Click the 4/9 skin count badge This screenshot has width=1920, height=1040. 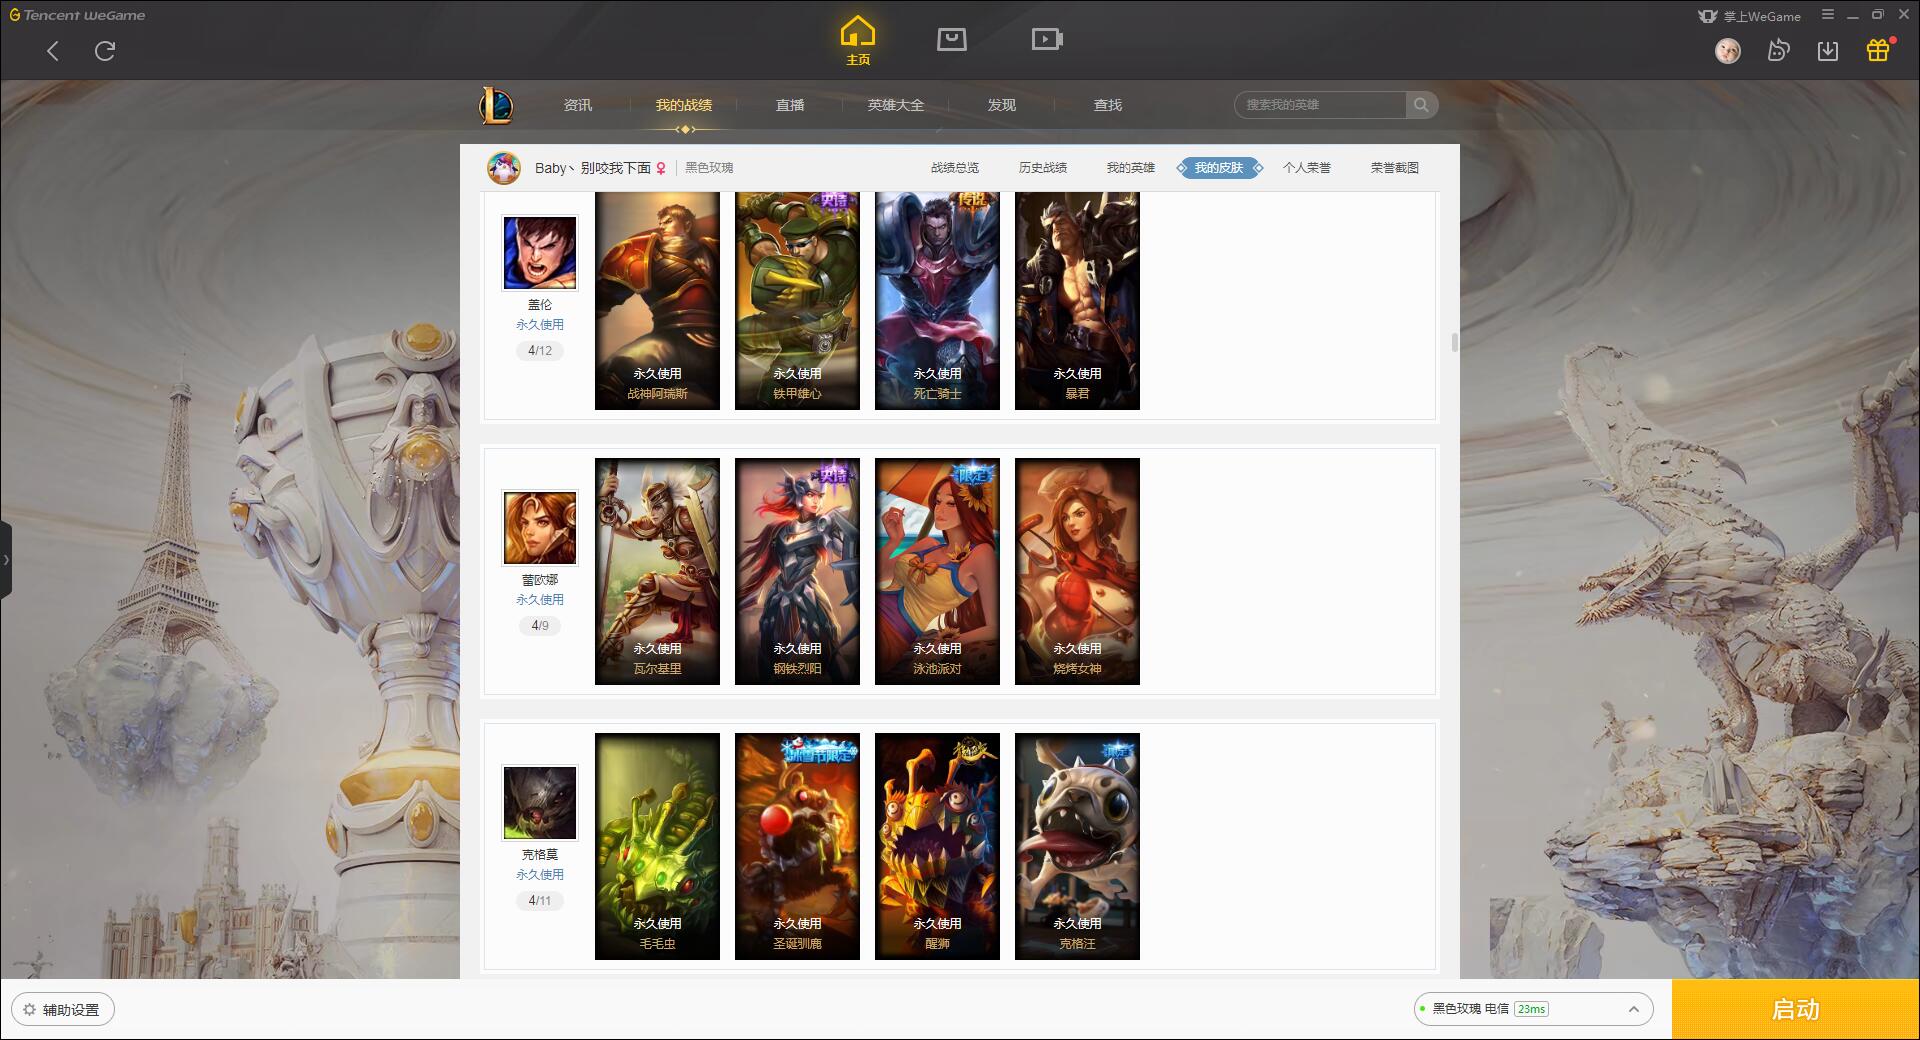point(540,626)
